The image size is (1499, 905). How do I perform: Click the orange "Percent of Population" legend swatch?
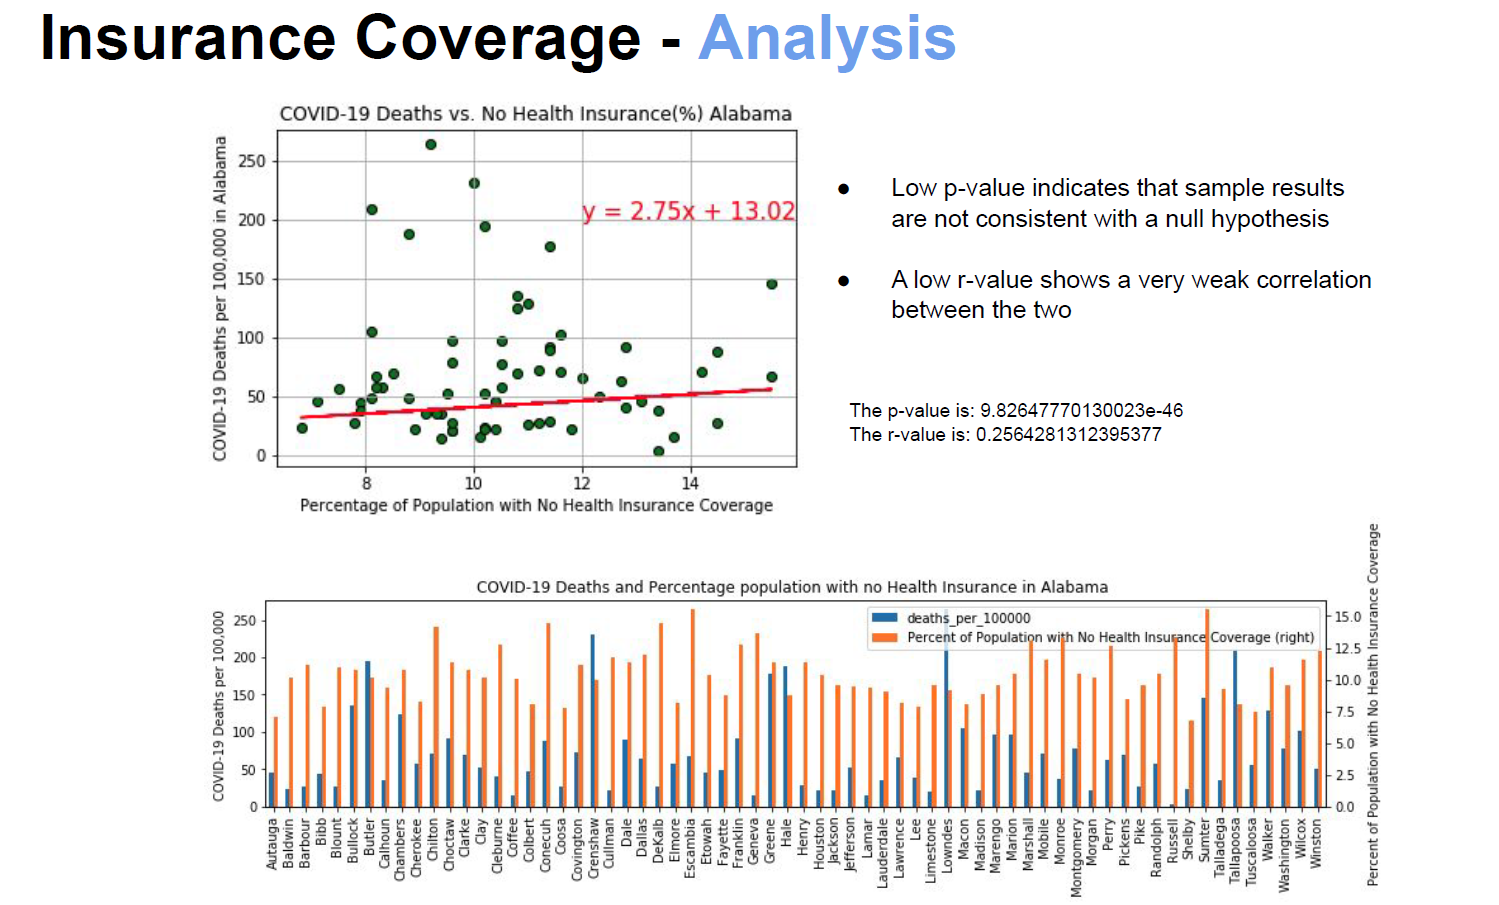click(x=885, y=637)
